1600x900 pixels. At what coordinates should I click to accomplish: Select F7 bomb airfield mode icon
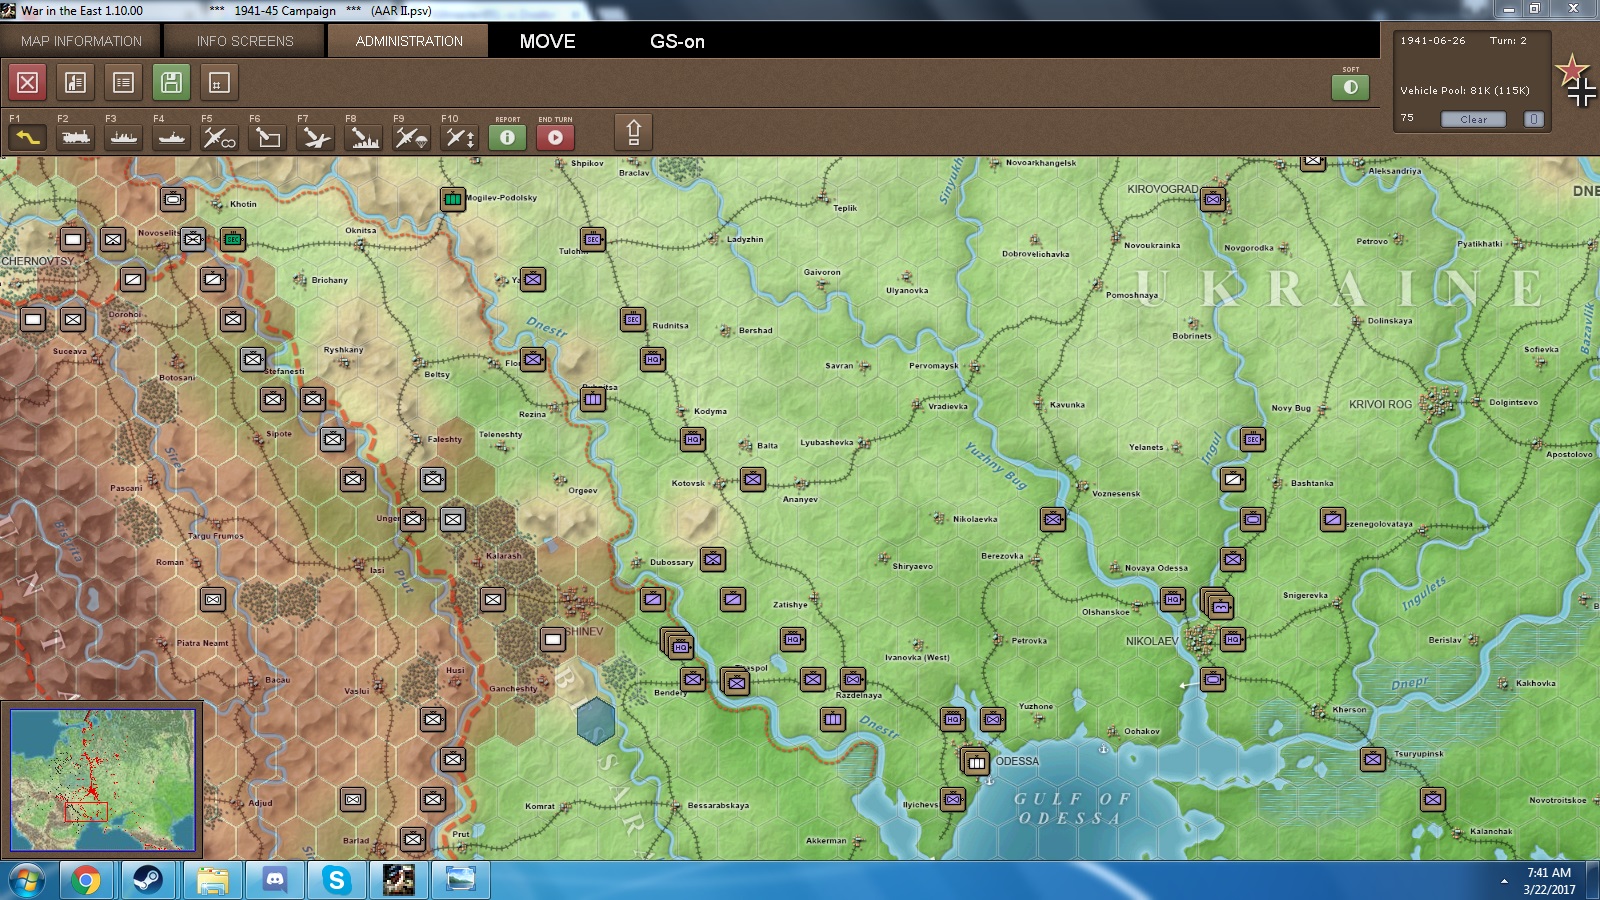click(x=316, y=138)
